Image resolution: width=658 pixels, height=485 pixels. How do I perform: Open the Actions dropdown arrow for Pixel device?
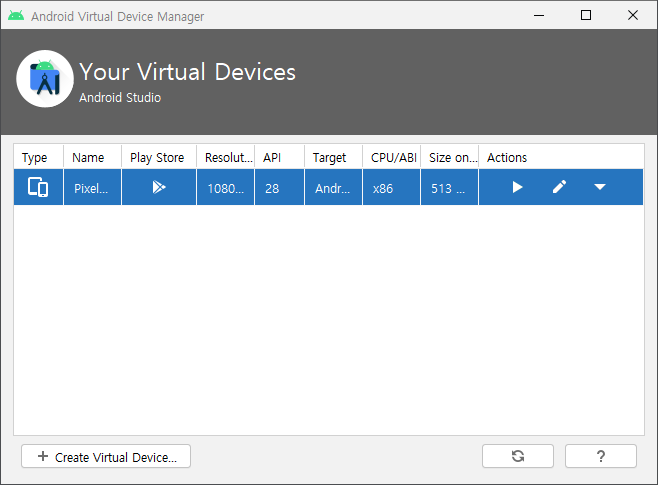[x=600, y=187]
